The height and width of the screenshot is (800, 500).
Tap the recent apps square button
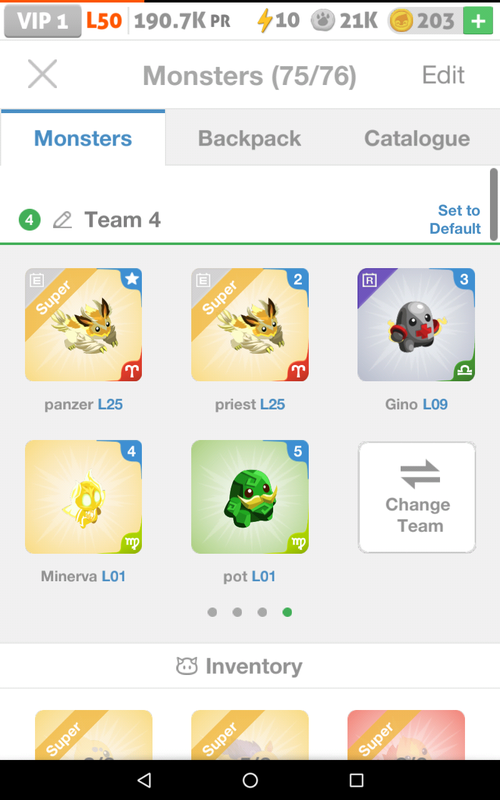[356, 780]
